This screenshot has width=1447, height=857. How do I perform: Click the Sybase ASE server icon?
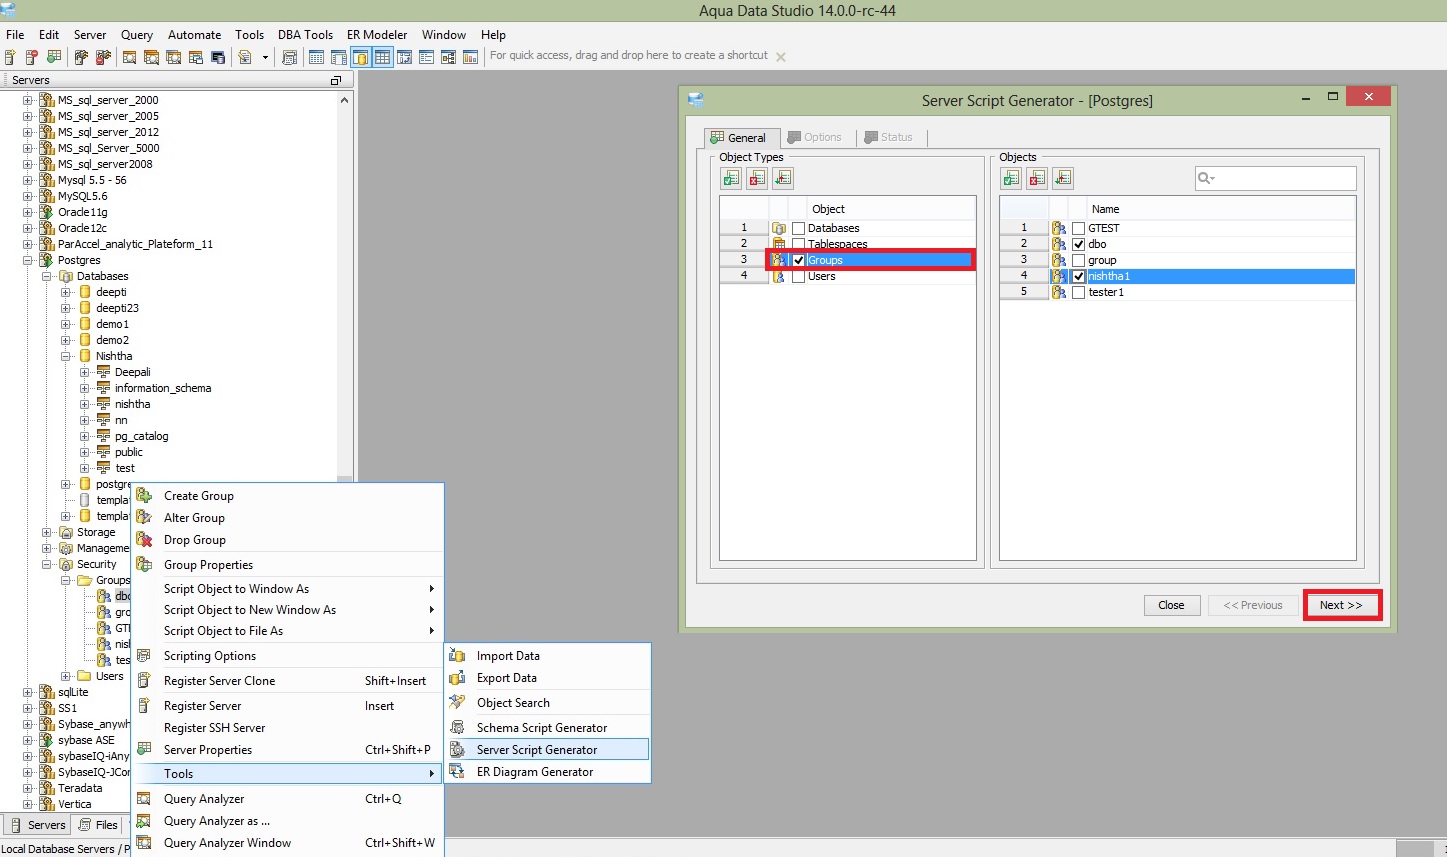(46, 740)
